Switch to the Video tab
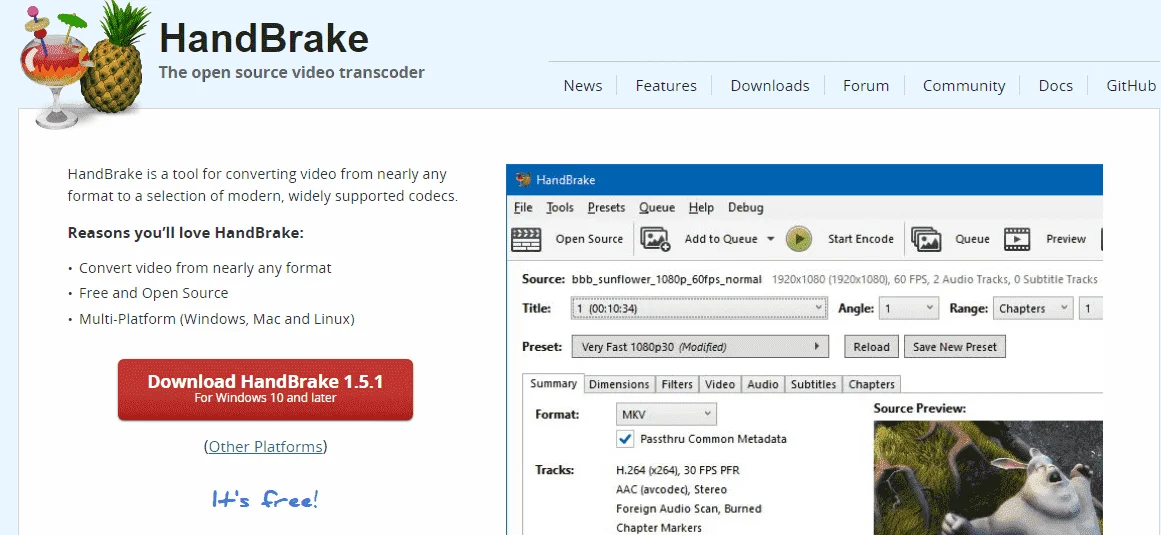This screenshot has height=535, width=1161. (x=720, y=384)
